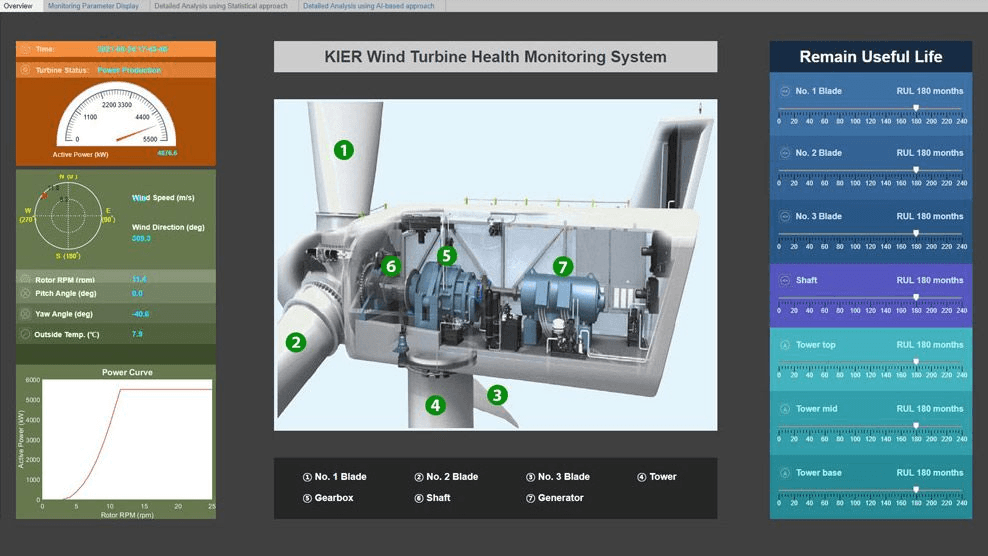Click the Turbine Status icon

tap(25, 70)
